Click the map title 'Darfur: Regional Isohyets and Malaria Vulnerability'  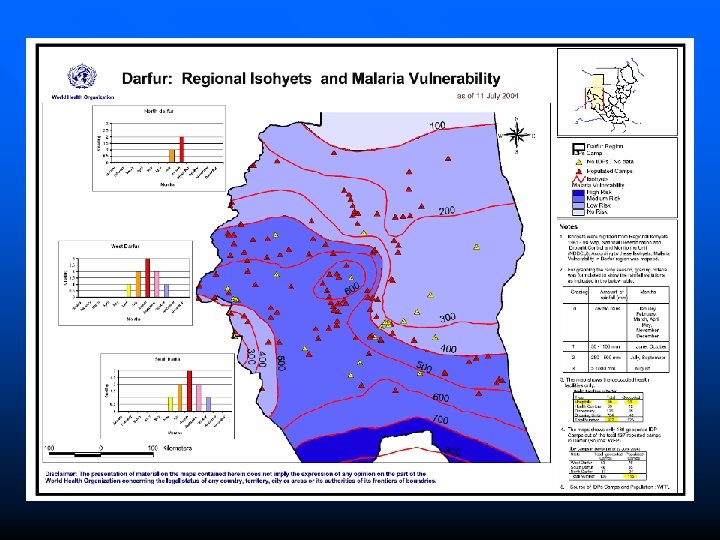click(x=311, y=79)
